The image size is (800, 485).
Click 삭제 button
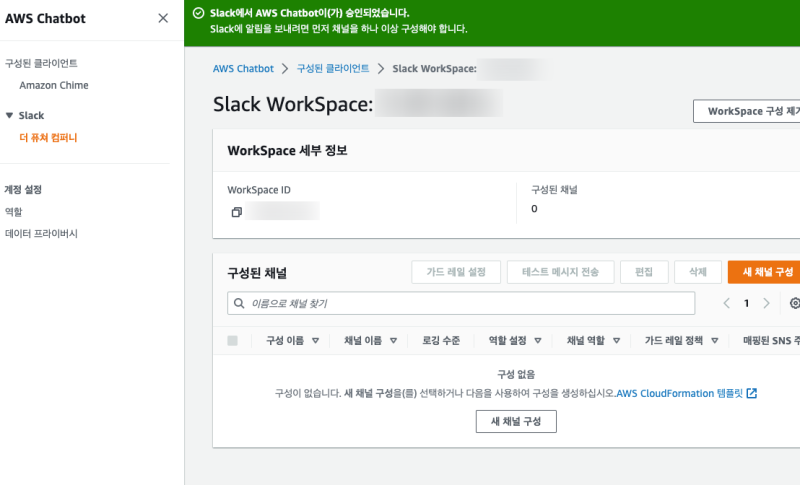pyautogui.click(x=697, y=272)
